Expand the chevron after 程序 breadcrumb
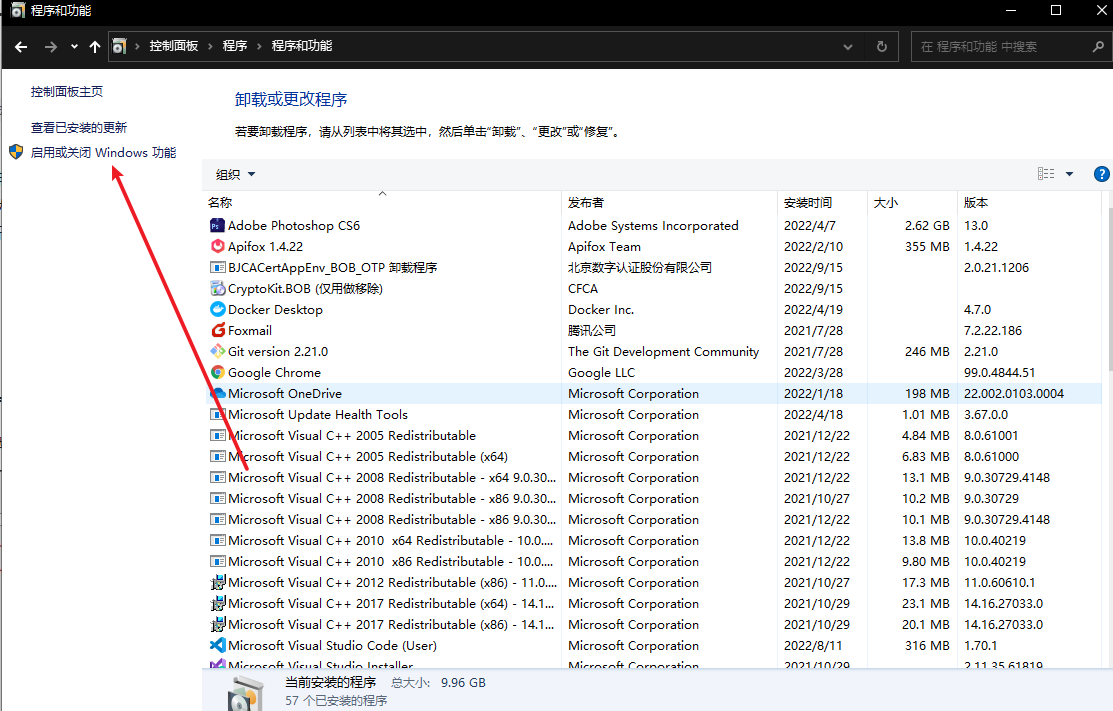1113x711 pixels. click(x=259, y=46)
